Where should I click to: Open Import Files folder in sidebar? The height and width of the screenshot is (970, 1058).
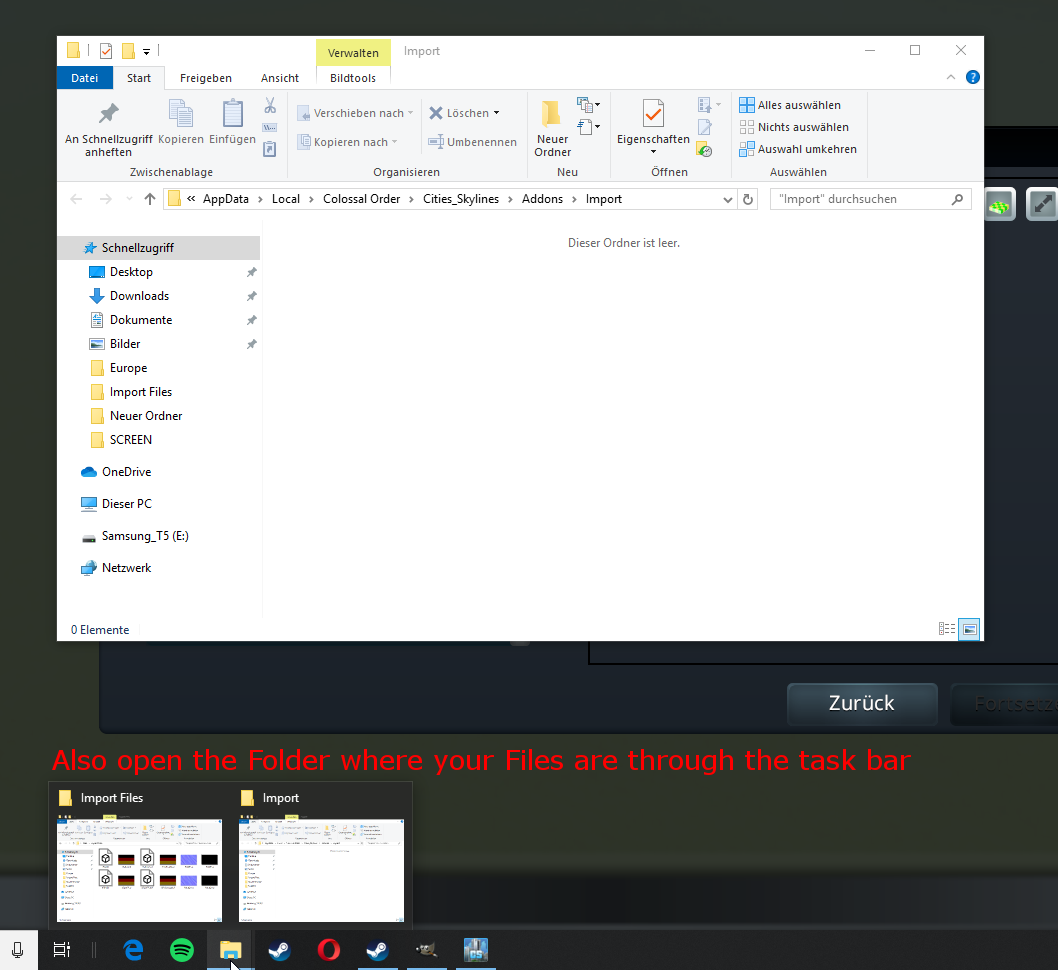coord(141,392)
